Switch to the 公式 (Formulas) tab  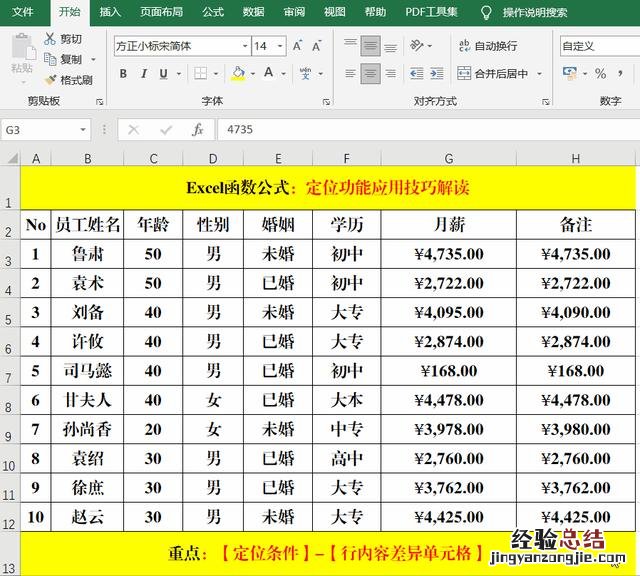coord(213,12)
